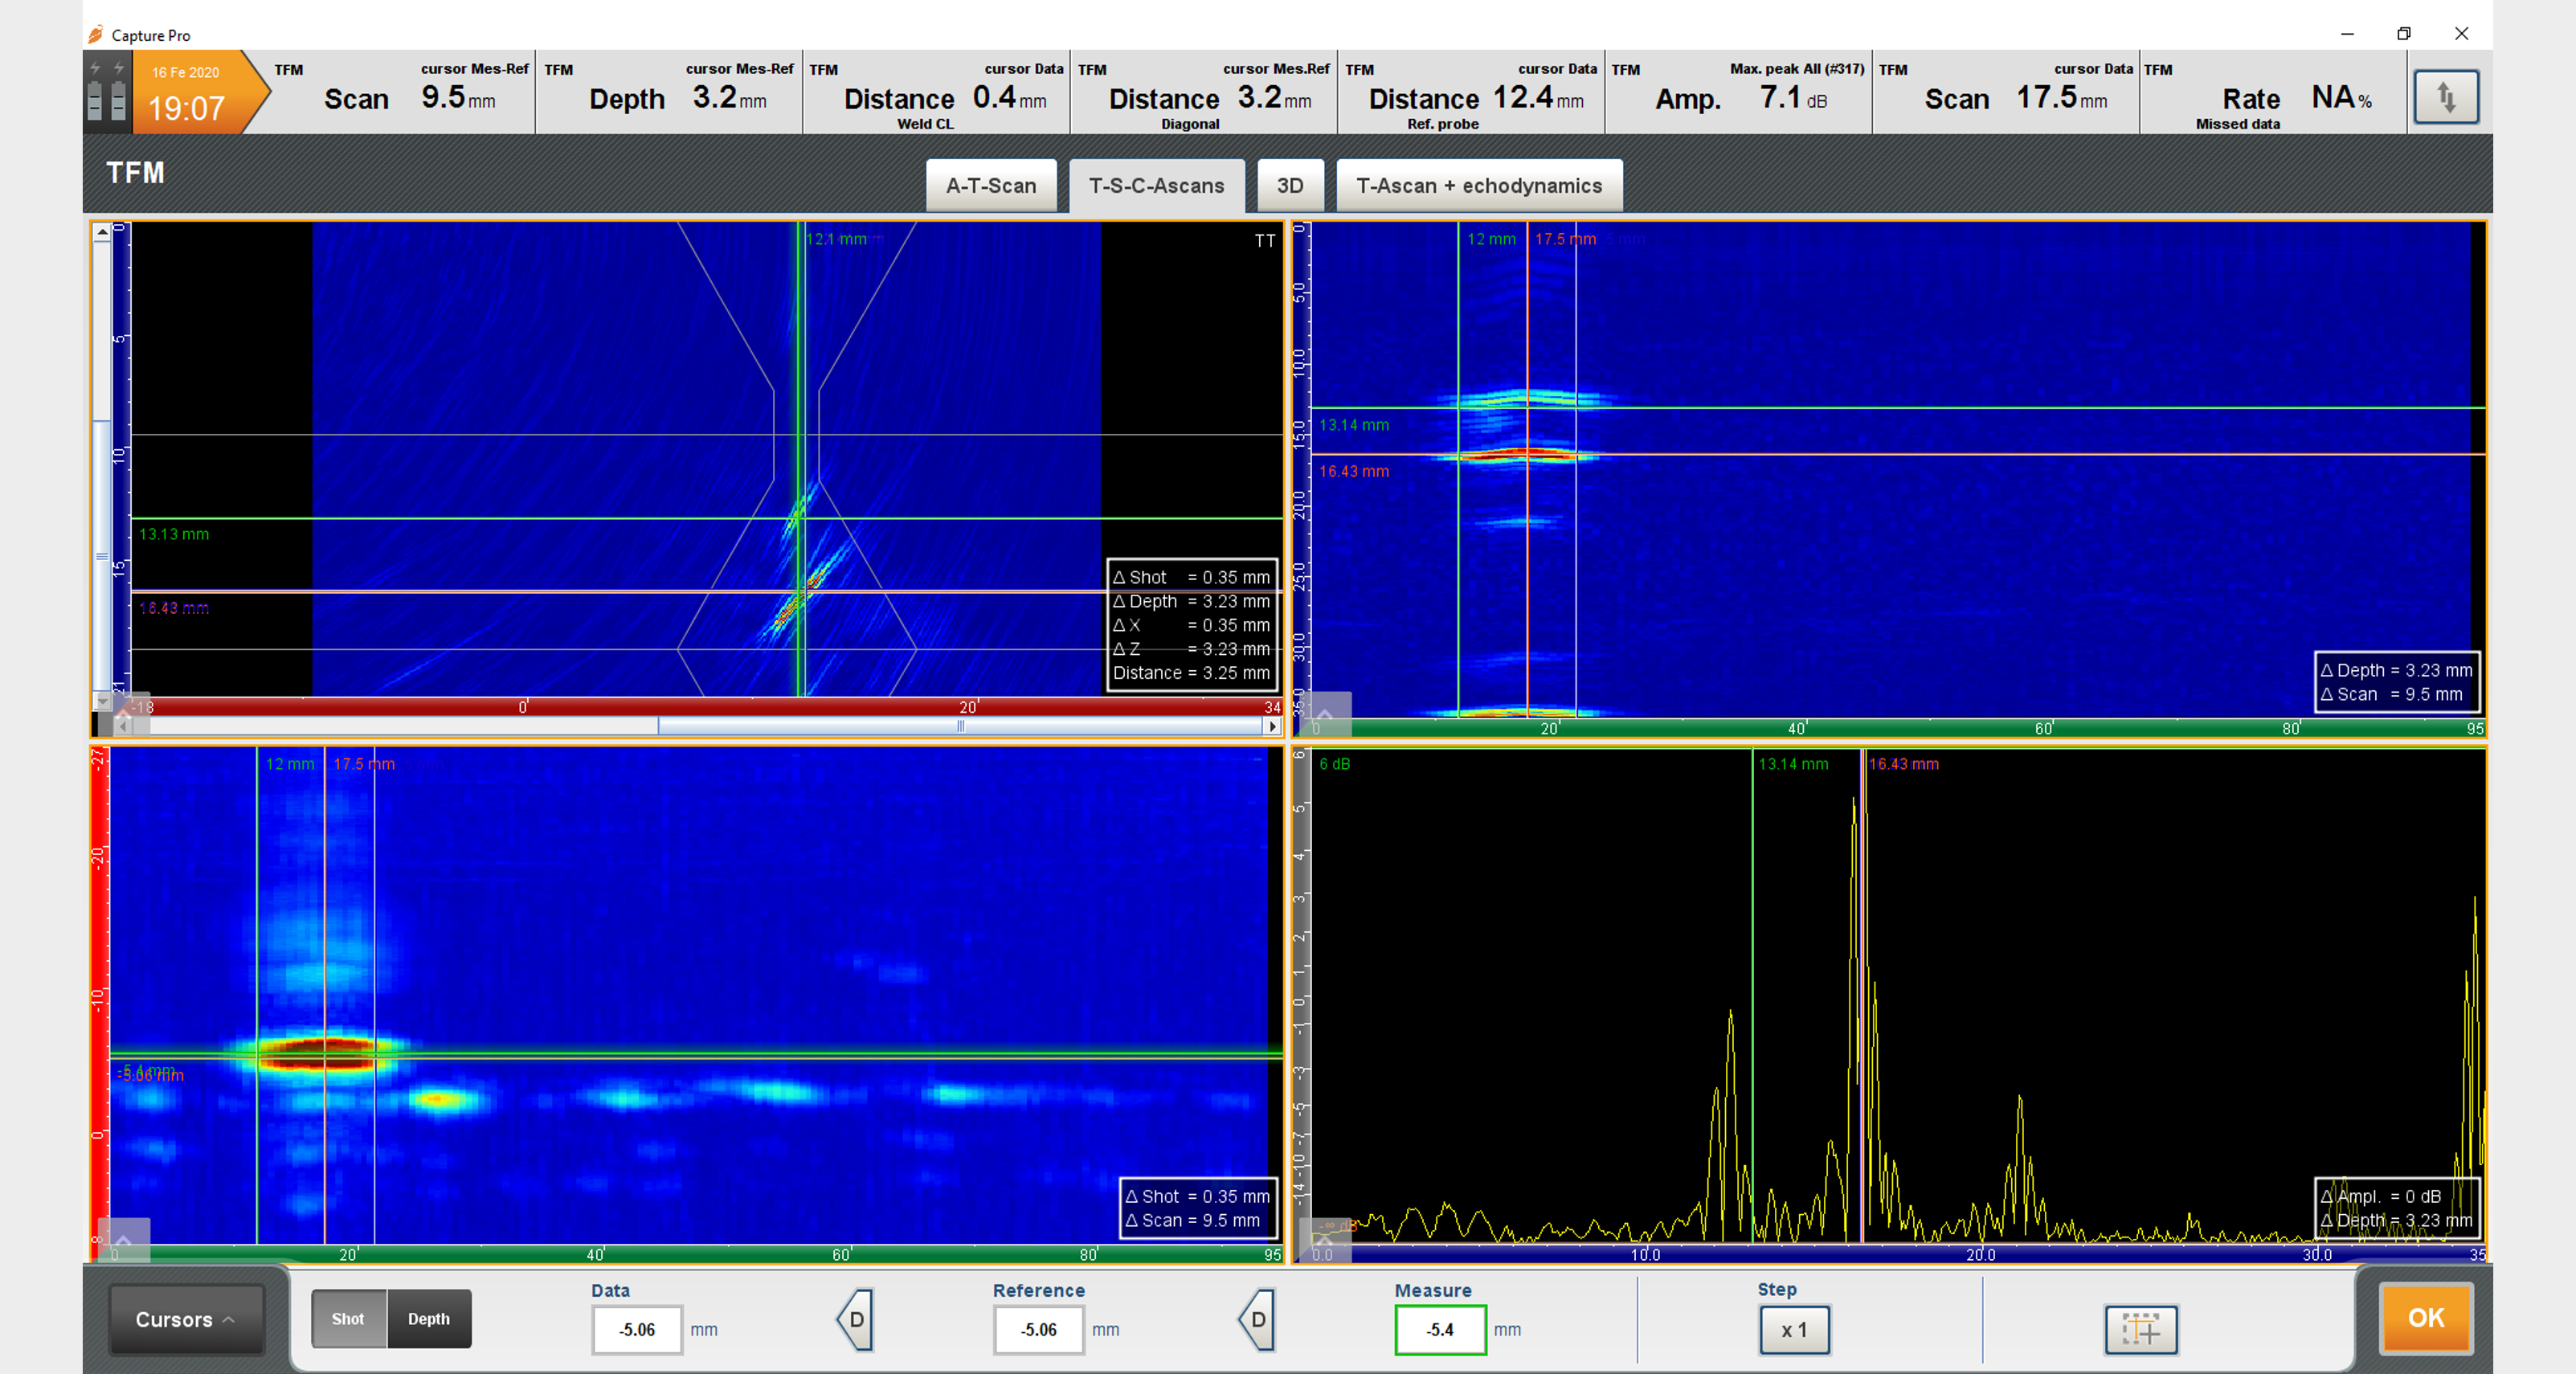Screen dimensions: 2576x1374
Task: Switch to the 3D view tab
Action: tap(1289, 186)
